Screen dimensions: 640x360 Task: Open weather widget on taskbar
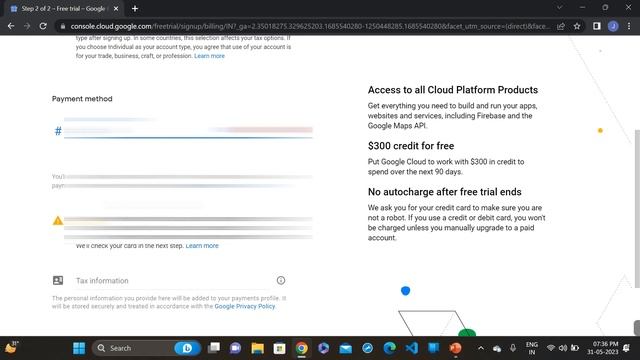11,348
